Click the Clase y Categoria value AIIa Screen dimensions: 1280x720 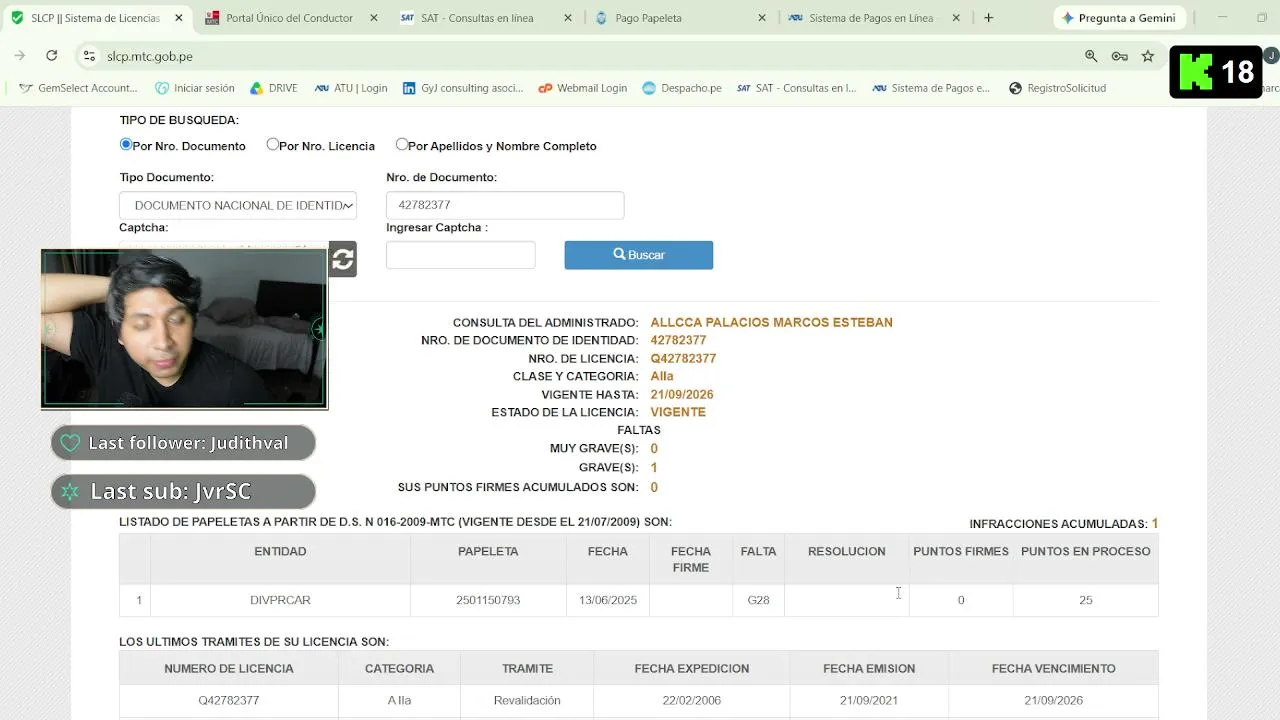662,376
